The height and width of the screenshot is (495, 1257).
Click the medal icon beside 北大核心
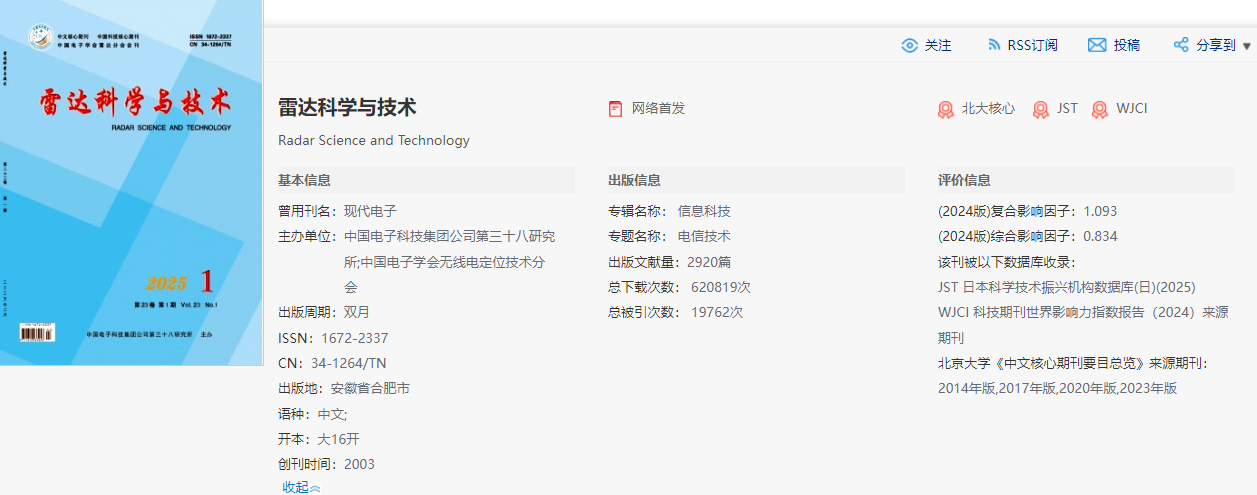tap(945, 109)
